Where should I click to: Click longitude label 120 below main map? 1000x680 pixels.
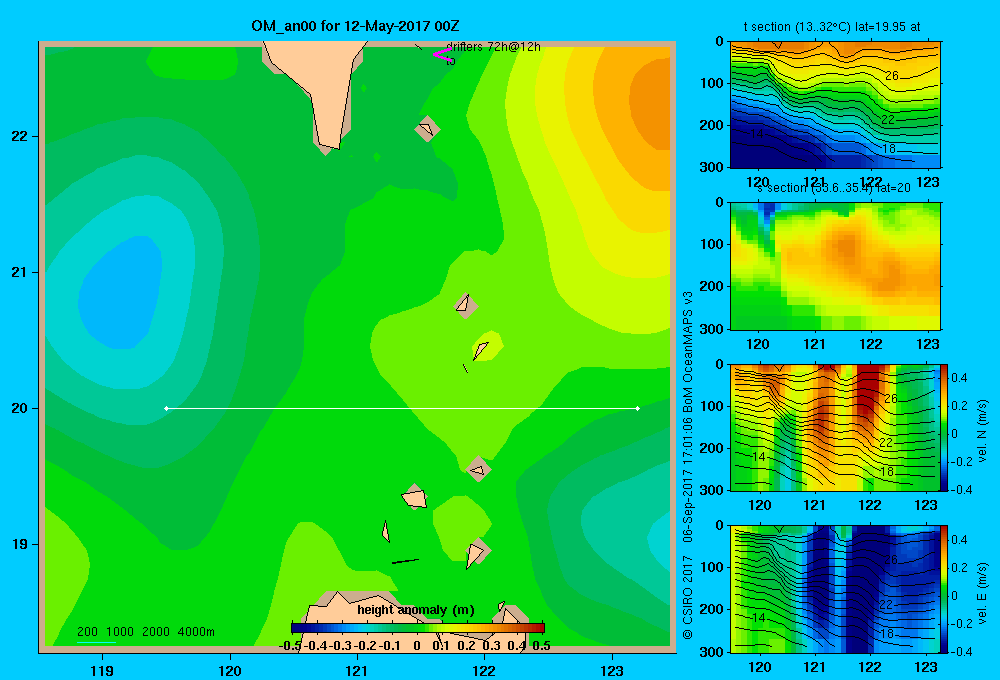click(230, 670)
